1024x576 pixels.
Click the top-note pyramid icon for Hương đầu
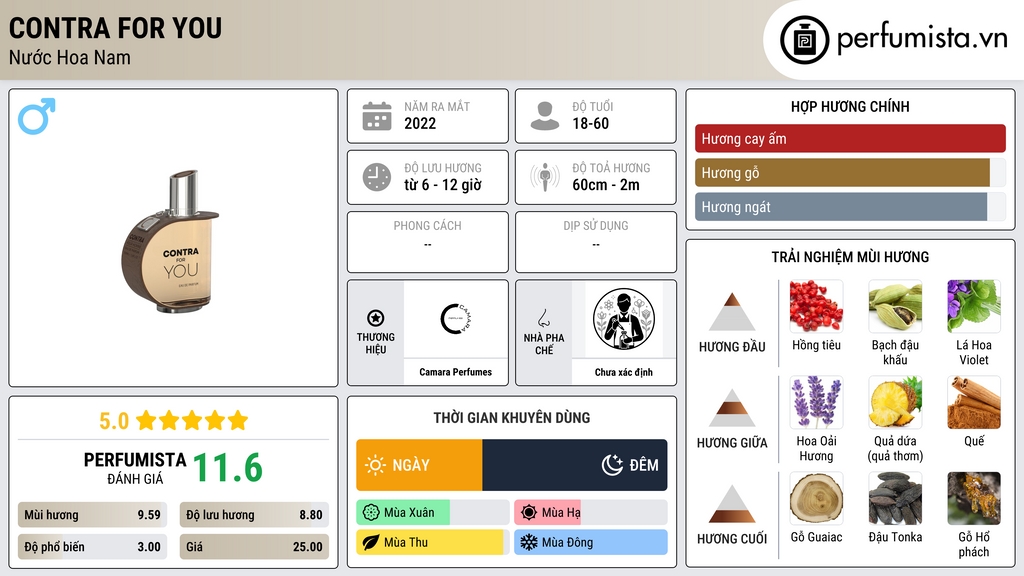[732, 312]
